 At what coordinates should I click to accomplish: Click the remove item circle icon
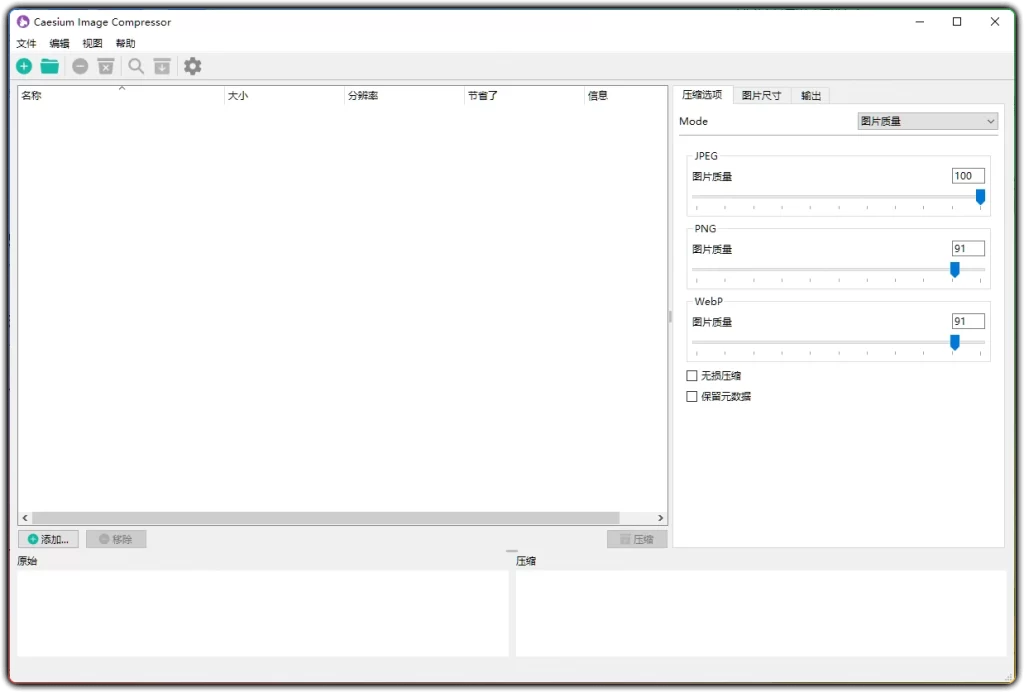[x=80, y=65]
